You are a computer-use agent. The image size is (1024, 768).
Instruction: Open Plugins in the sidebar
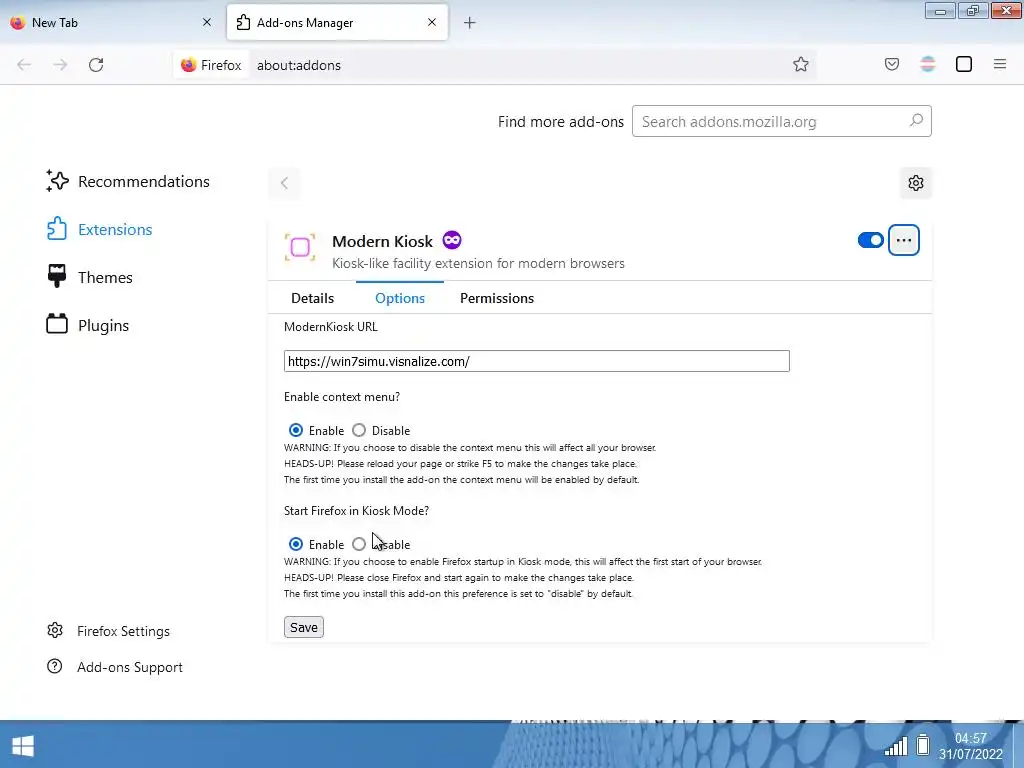[88, 325]
